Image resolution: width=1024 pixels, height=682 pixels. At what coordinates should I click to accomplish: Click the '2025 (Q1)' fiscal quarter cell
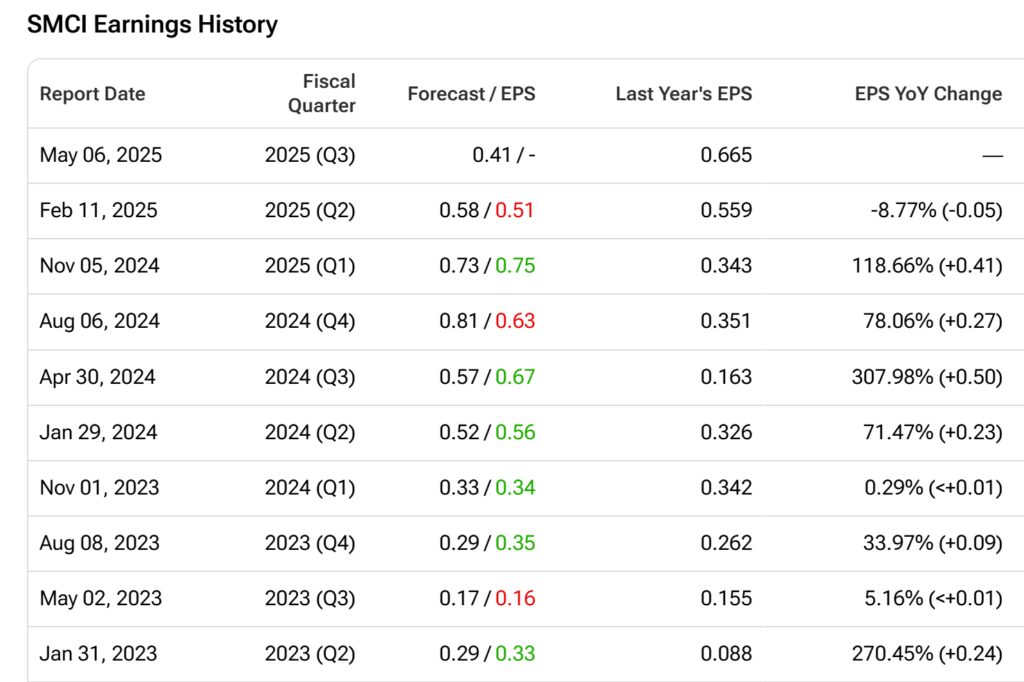point(310,266)
